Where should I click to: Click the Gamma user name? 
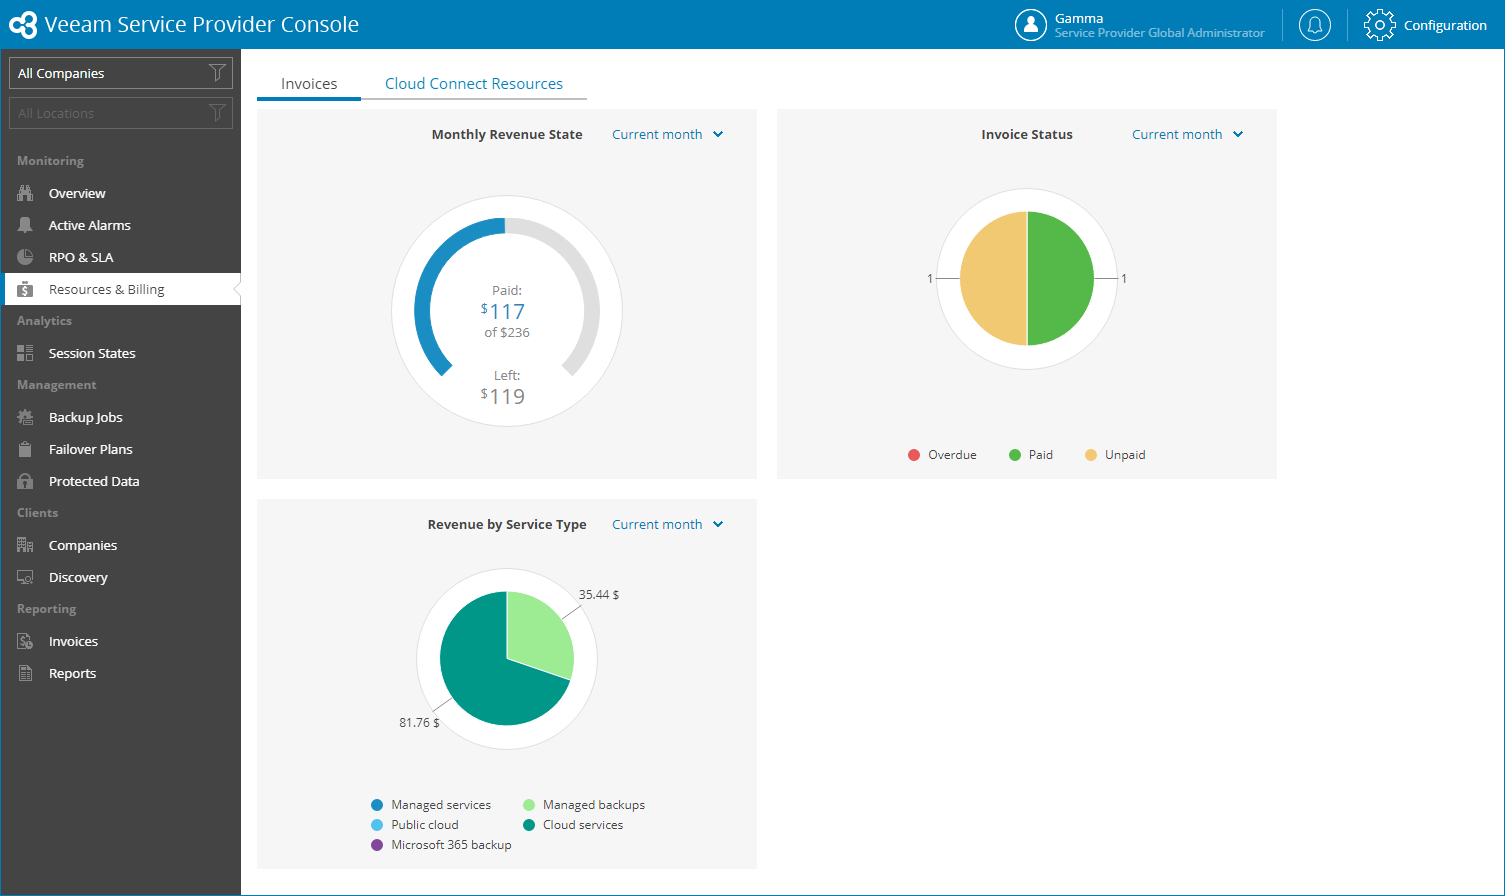[x=1079, y=18]
